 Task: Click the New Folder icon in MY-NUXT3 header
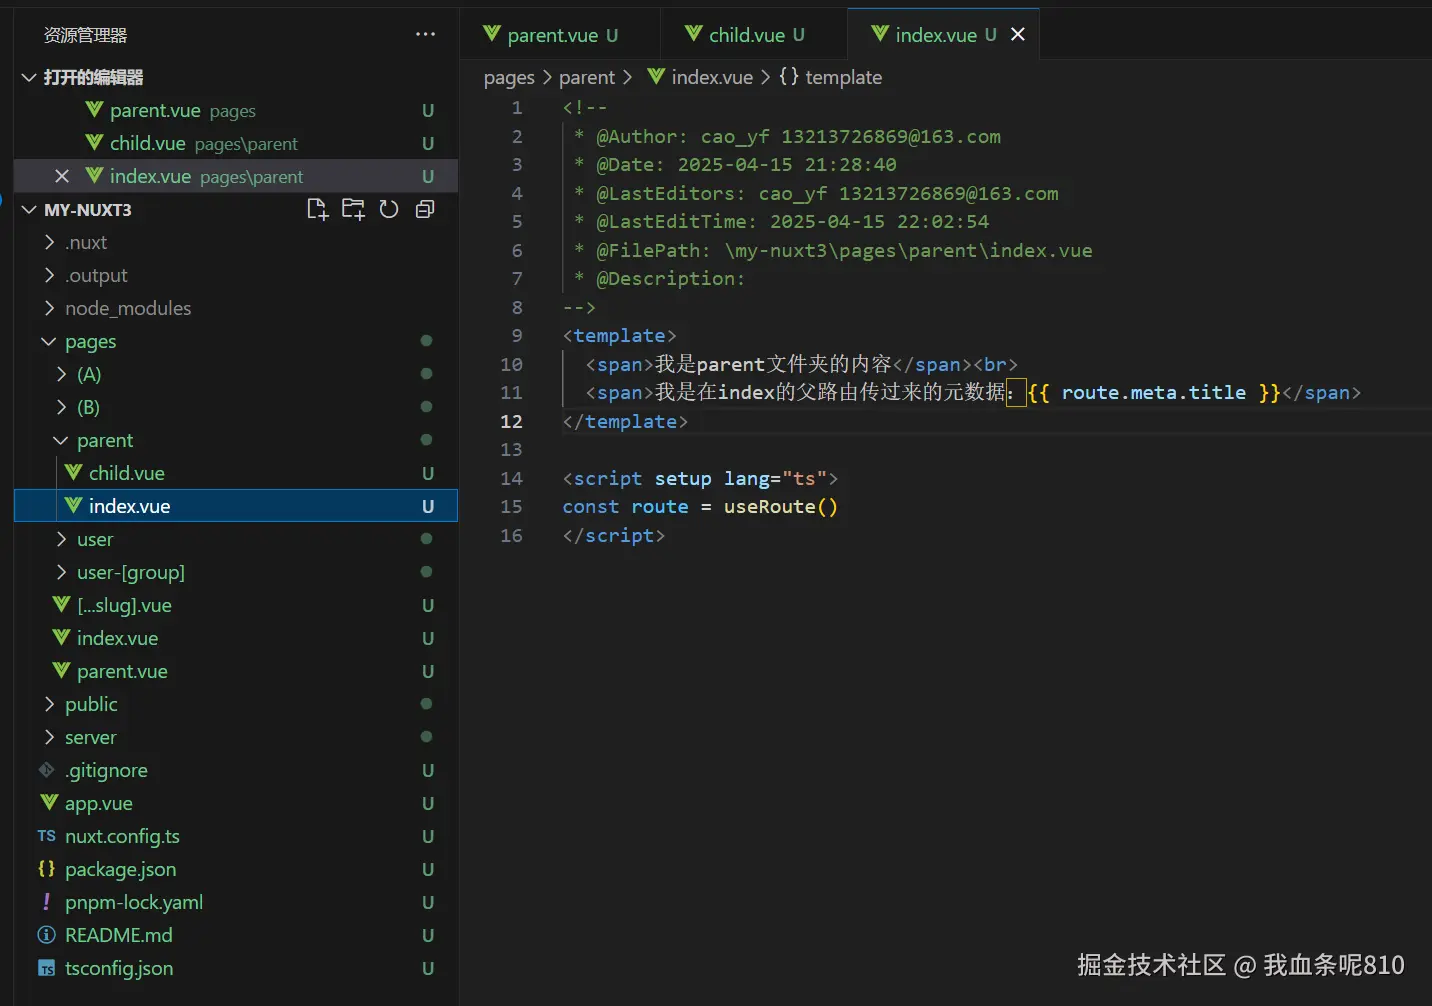tap(353, 209)
